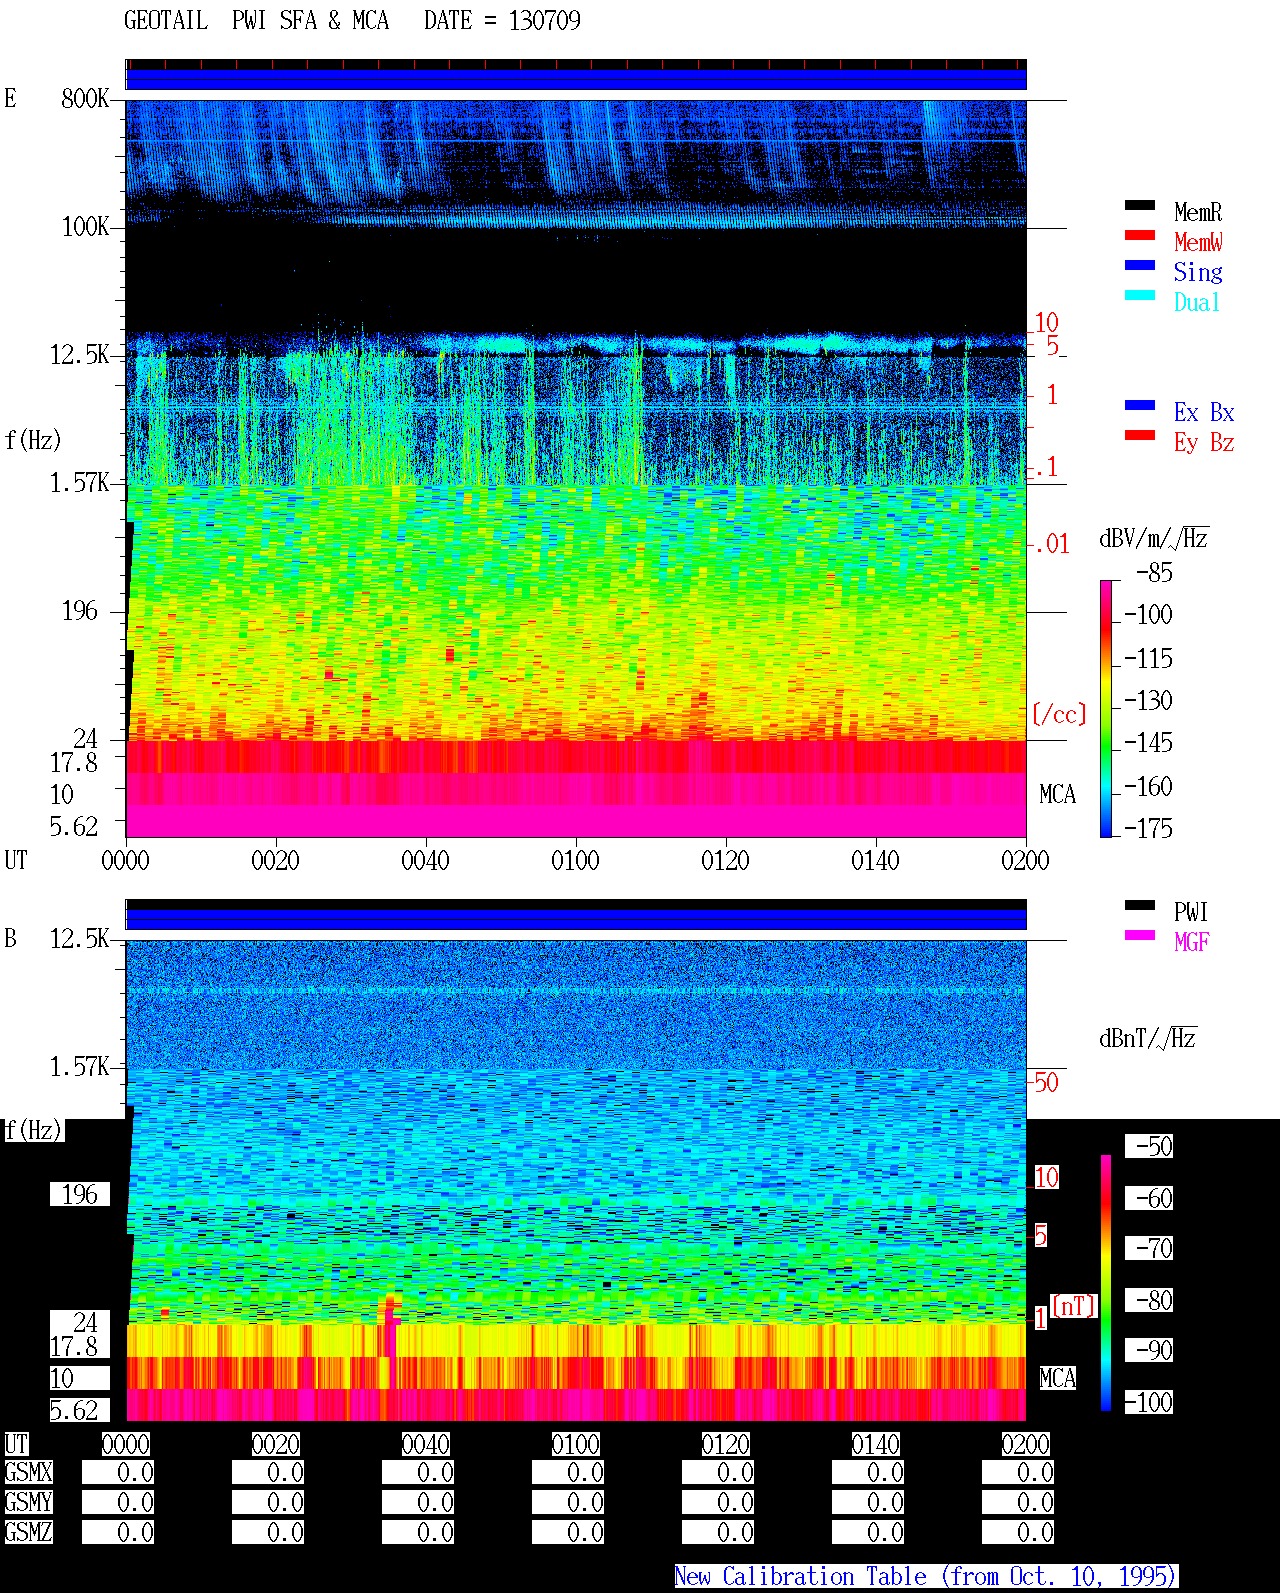
Task: Click the GSMX value under 0000
Action: pos(118,1472)
